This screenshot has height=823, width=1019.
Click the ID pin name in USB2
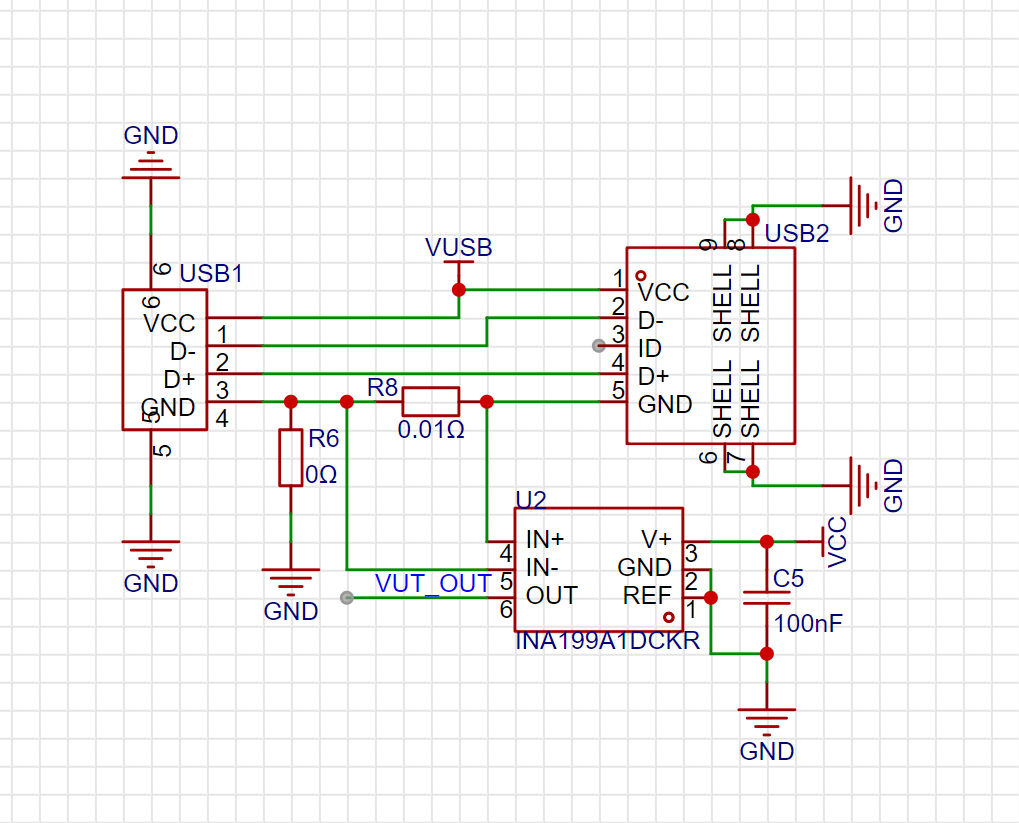pyautogui.click(x=649, y=349)
